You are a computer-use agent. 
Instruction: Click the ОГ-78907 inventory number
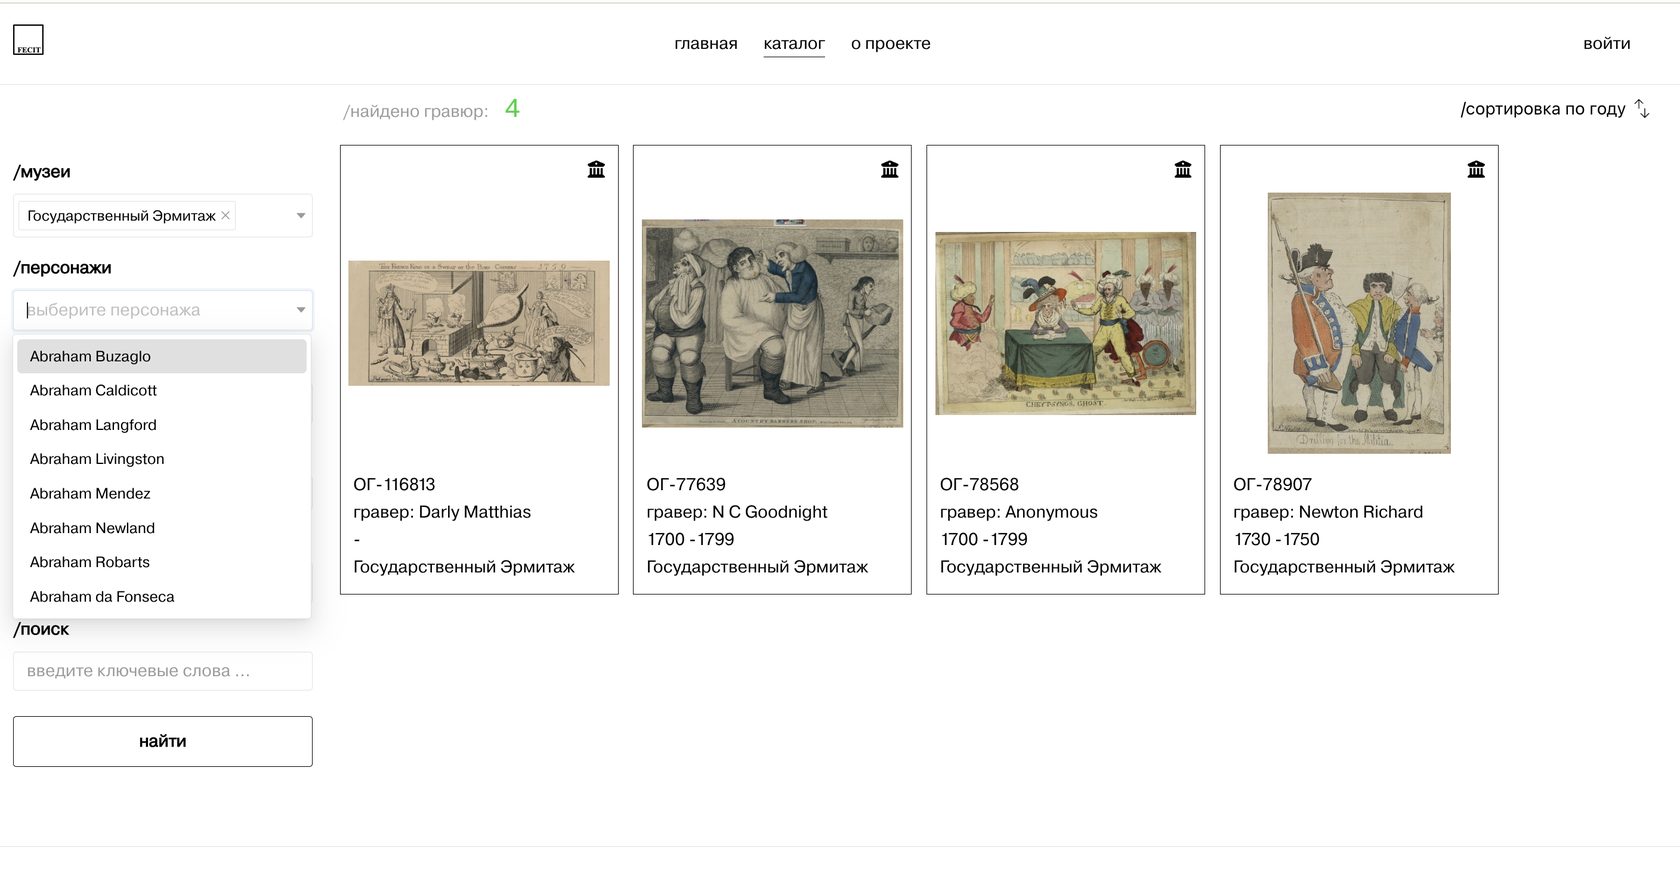click(1272, 484)
